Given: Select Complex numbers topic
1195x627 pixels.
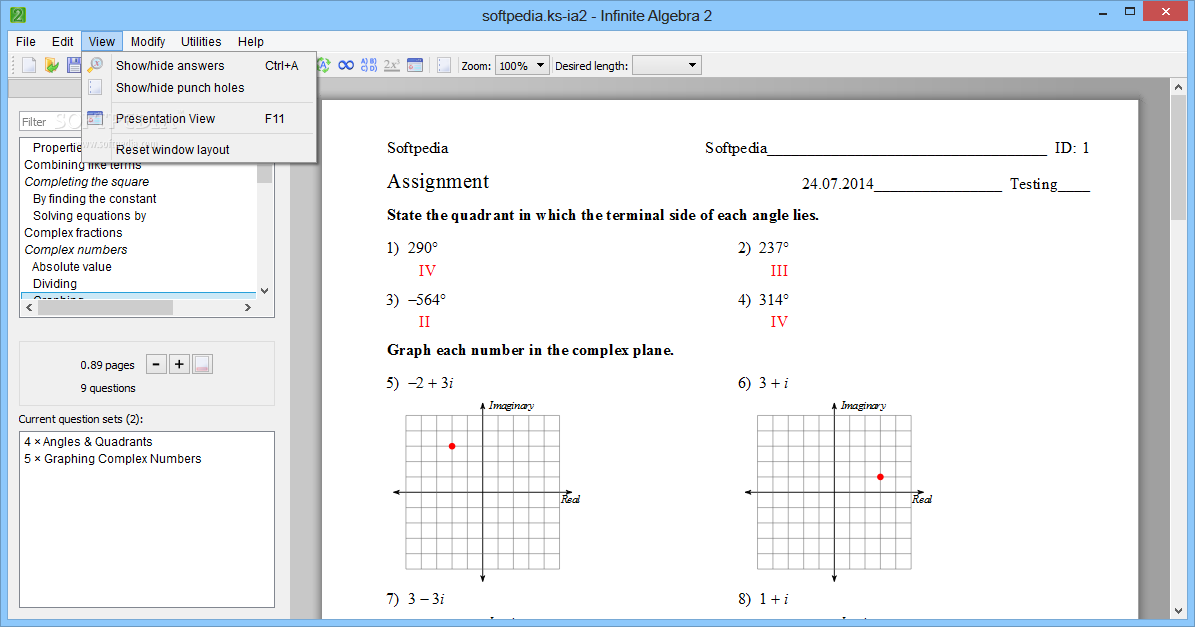Looking at the screenshot, I should point(75,250).
